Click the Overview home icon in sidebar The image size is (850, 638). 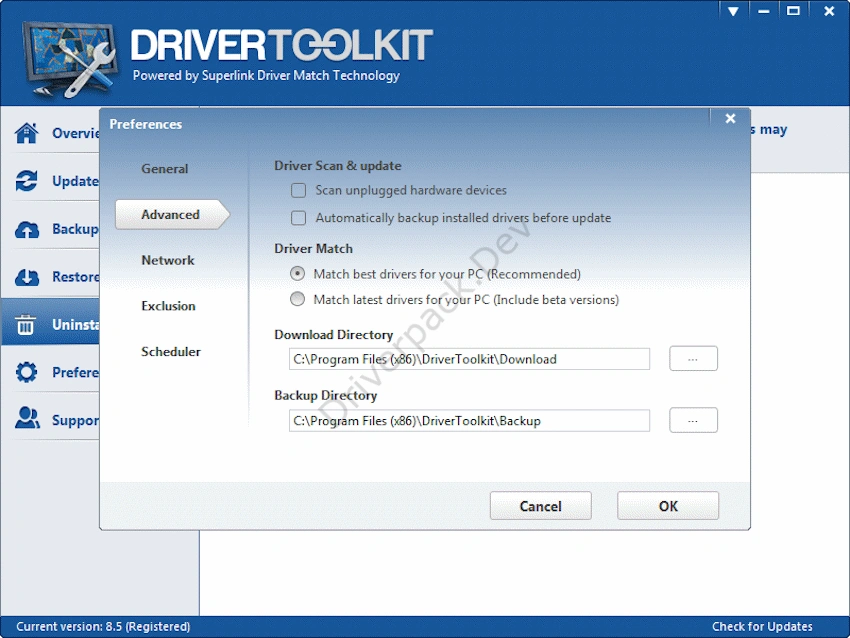tap(27, 133)
